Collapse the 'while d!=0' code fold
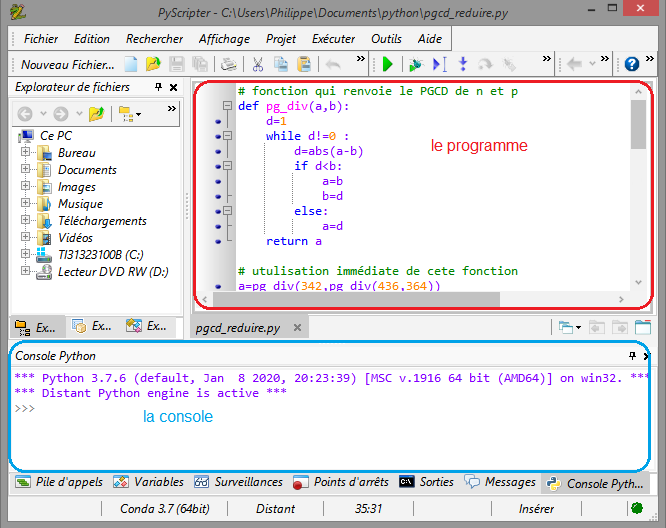The height and width of the screenshot is (528, 666). (x=227, y=137)
